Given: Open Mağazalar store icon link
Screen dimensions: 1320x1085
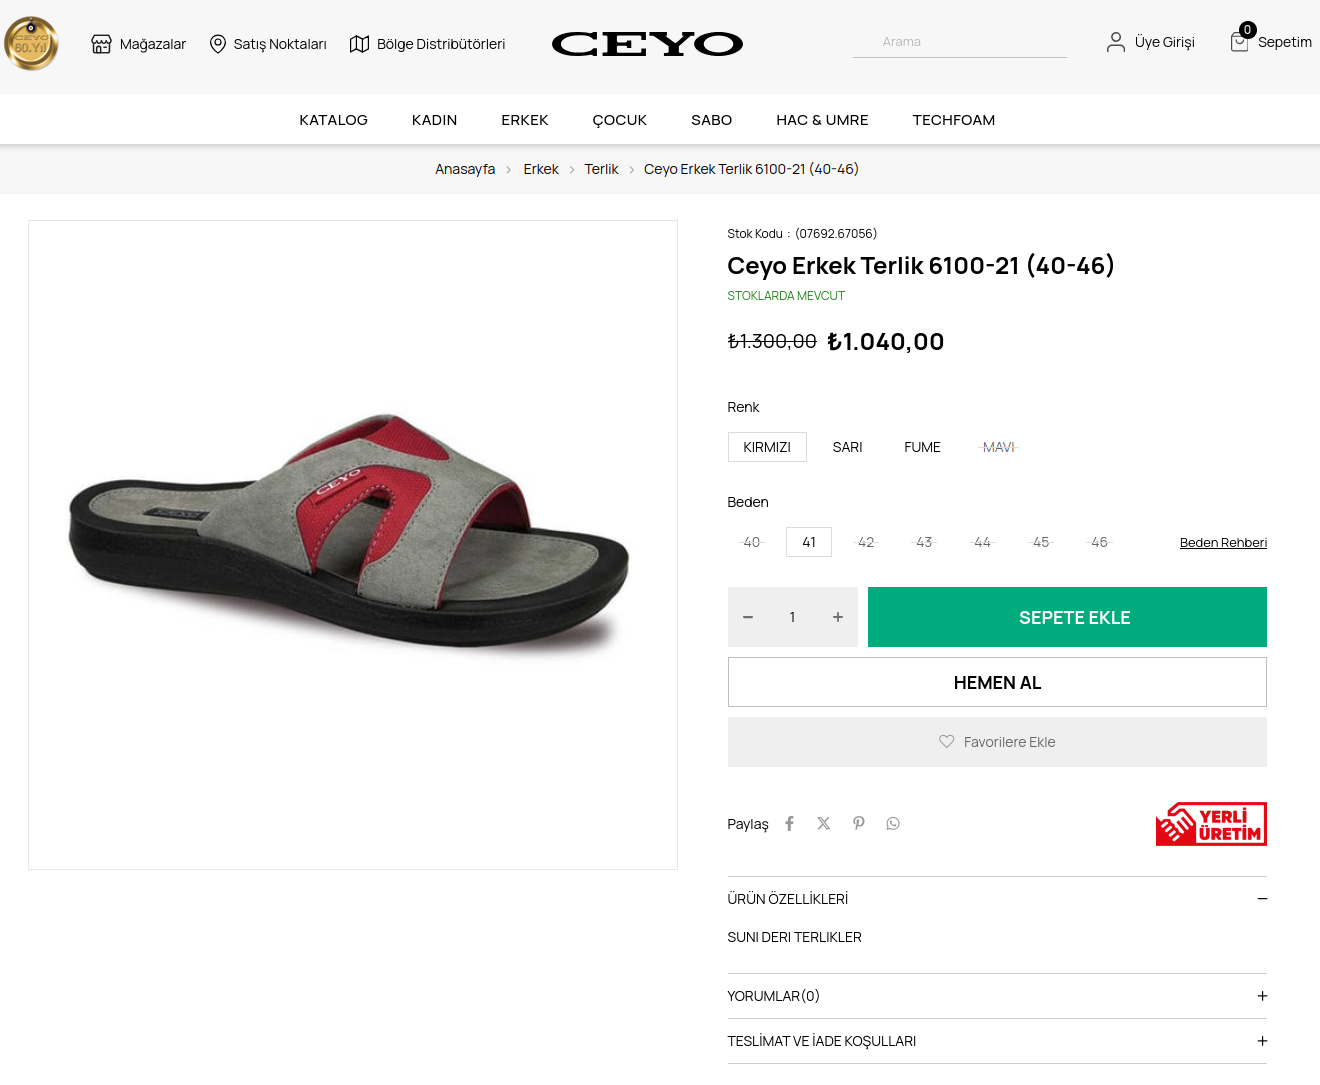Looking at the screenshot, I should (101, 44).
